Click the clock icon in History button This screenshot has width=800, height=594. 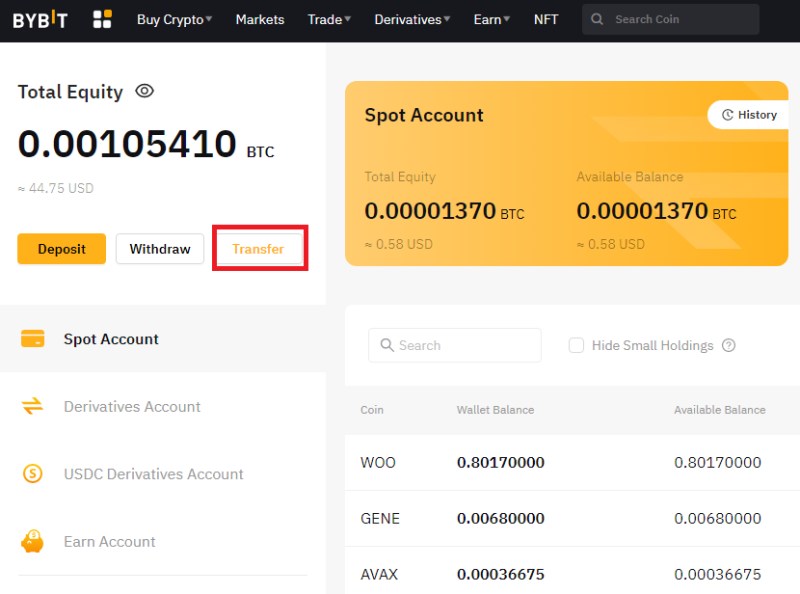tap(728, 115)
